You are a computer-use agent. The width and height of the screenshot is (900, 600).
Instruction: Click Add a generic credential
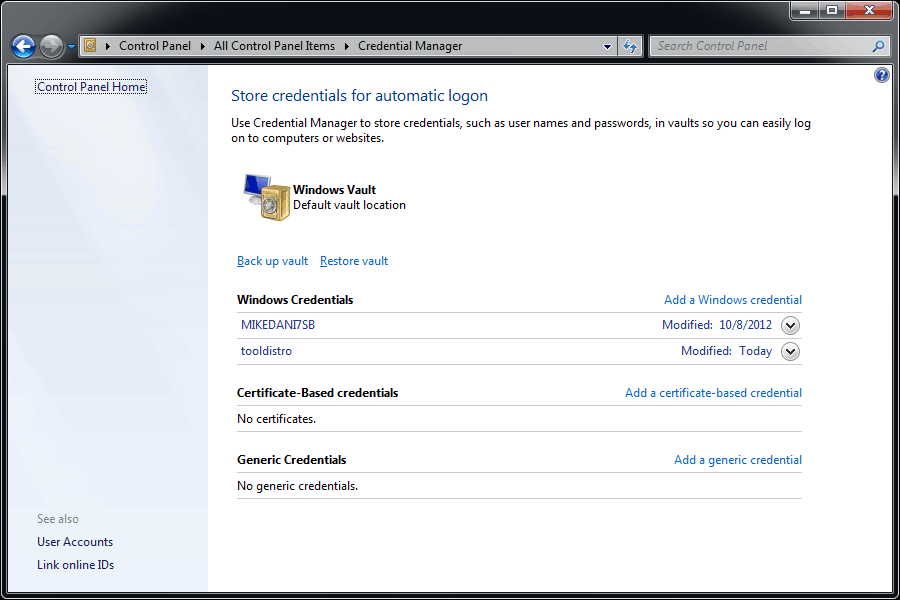pos(738,460)
